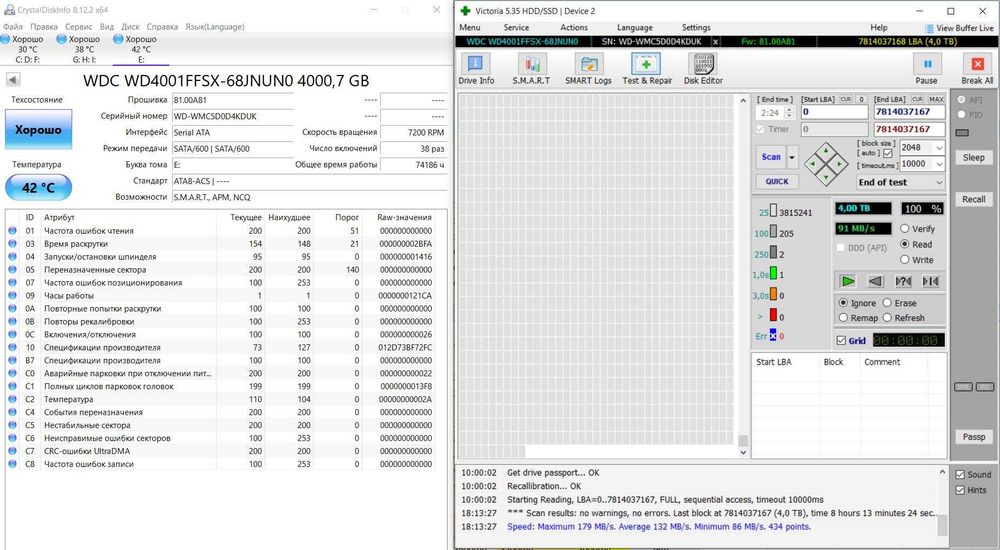This screenshot has width=1000, height=550.
Task: Click the navigation diamond arrows pad
Action: [x=826, y=164]
